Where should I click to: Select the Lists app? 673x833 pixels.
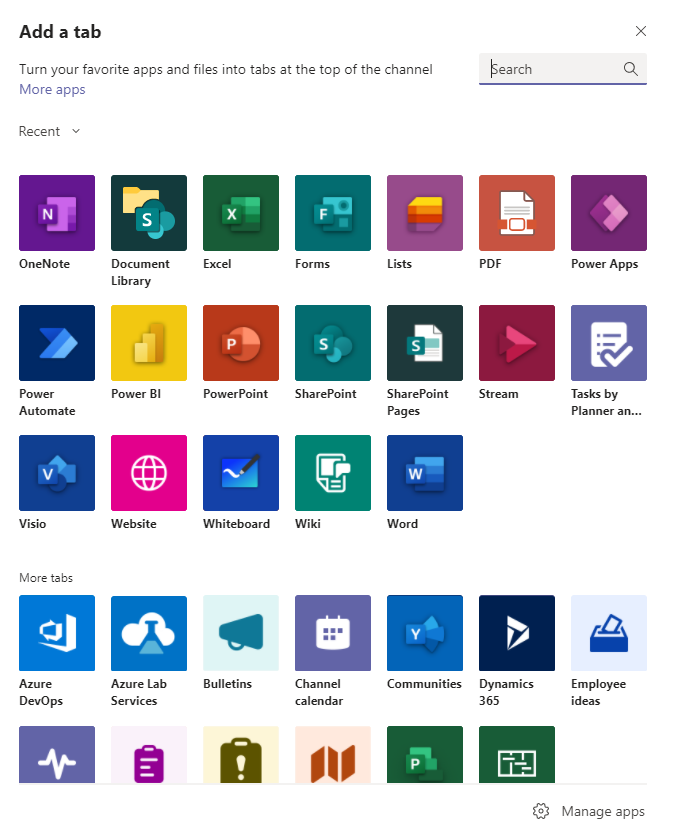[425, 213]
